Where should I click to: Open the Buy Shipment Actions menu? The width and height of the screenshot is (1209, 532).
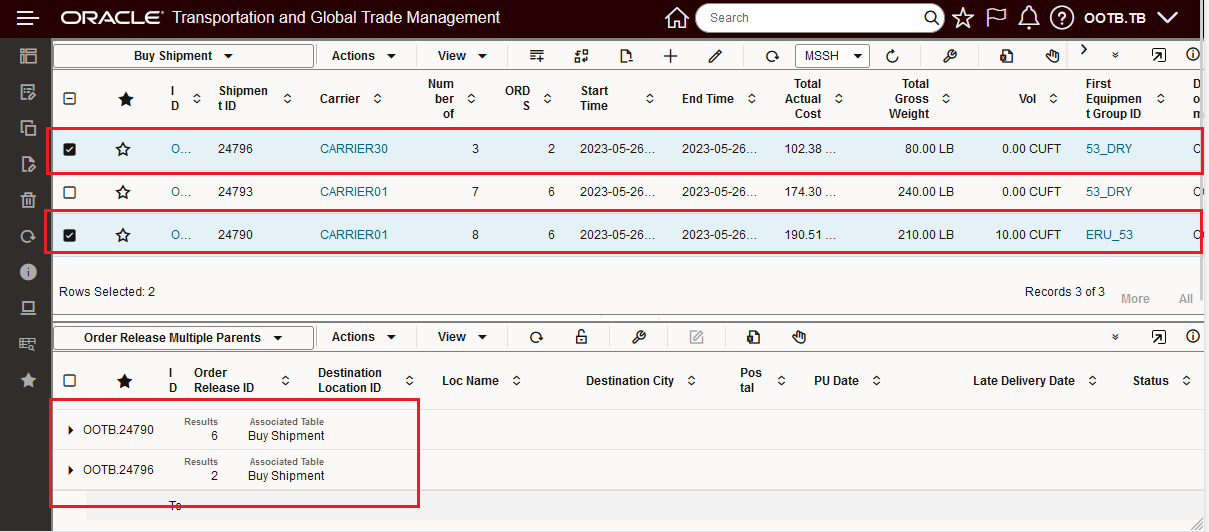[x=364, y=56]
